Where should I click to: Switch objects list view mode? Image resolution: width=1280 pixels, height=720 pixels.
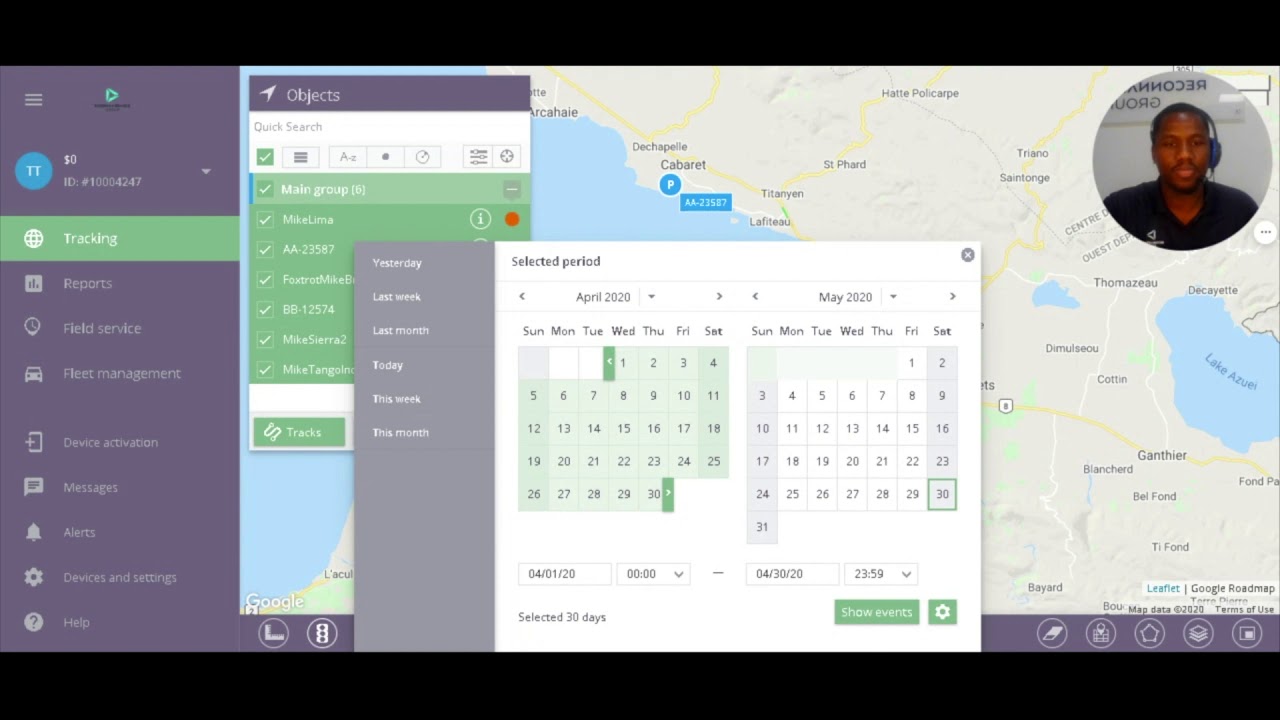click(x=300, y=157)
